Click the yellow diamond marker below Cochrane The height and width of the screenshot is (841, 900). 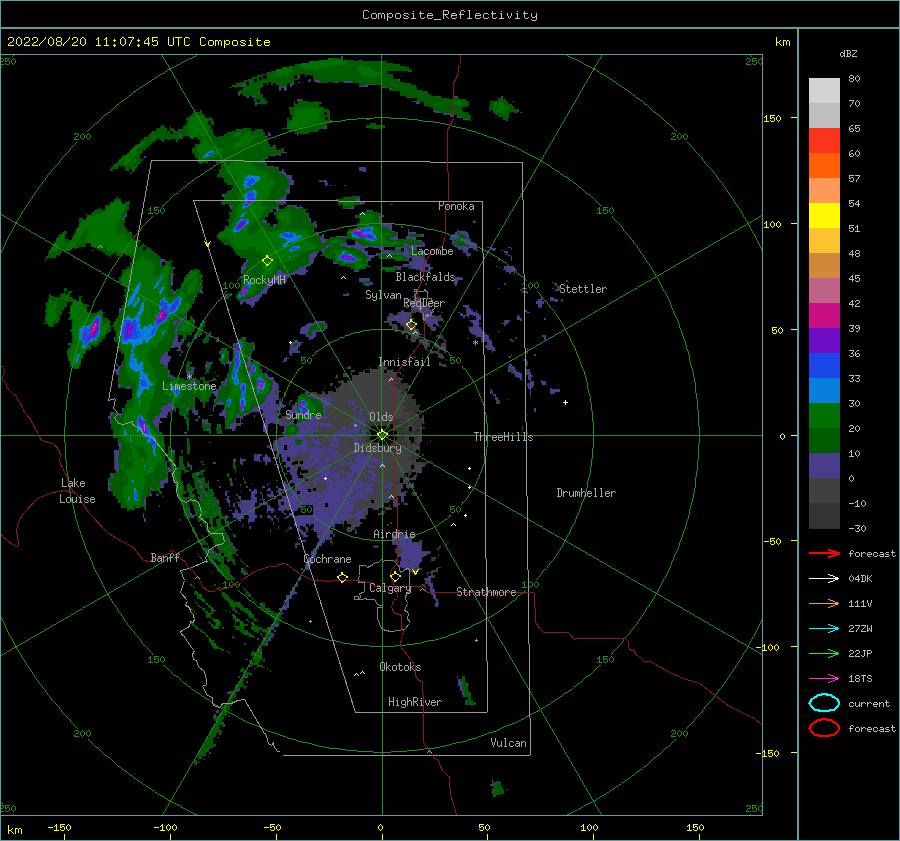click(x=342, y=577)
